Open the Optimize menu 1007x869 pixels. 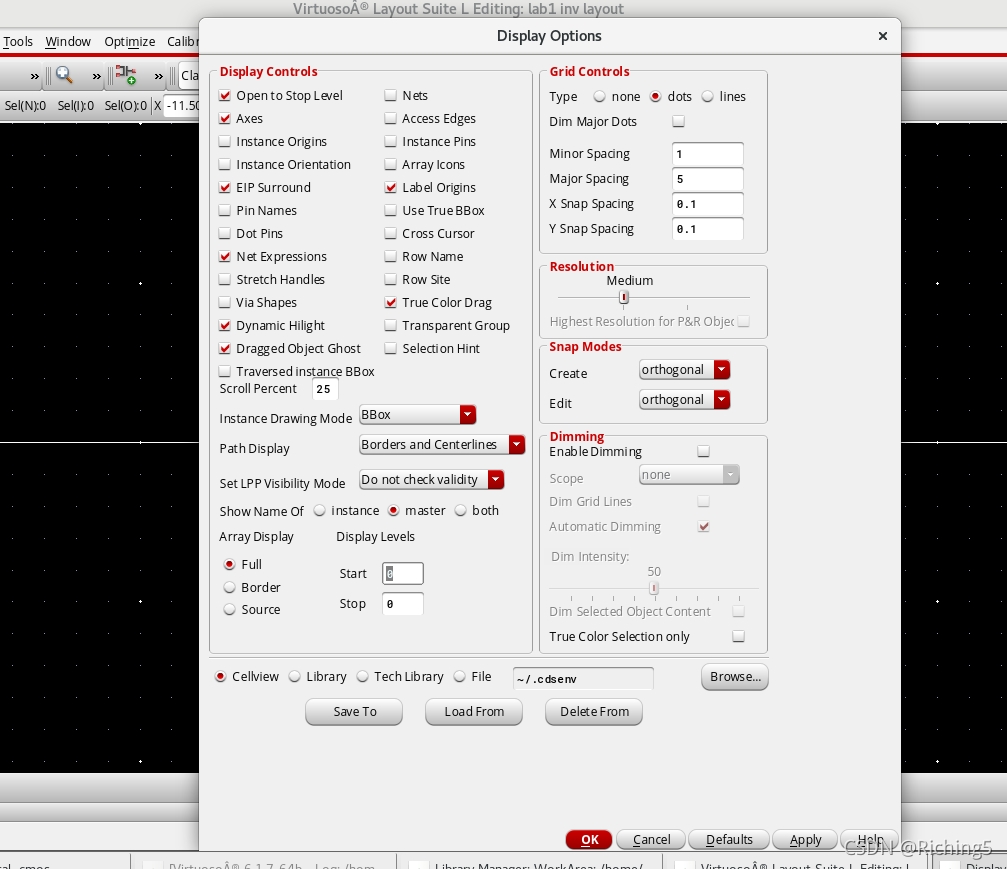129,42
